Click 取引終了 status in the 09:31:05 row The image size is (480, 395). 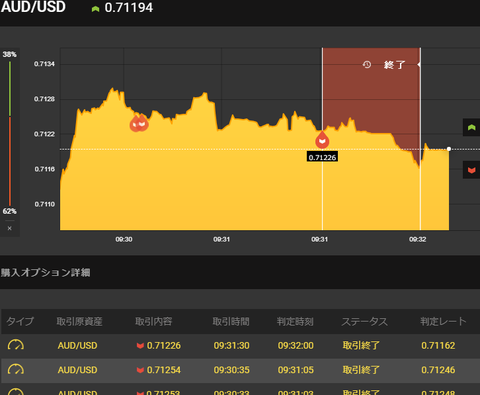361,370
